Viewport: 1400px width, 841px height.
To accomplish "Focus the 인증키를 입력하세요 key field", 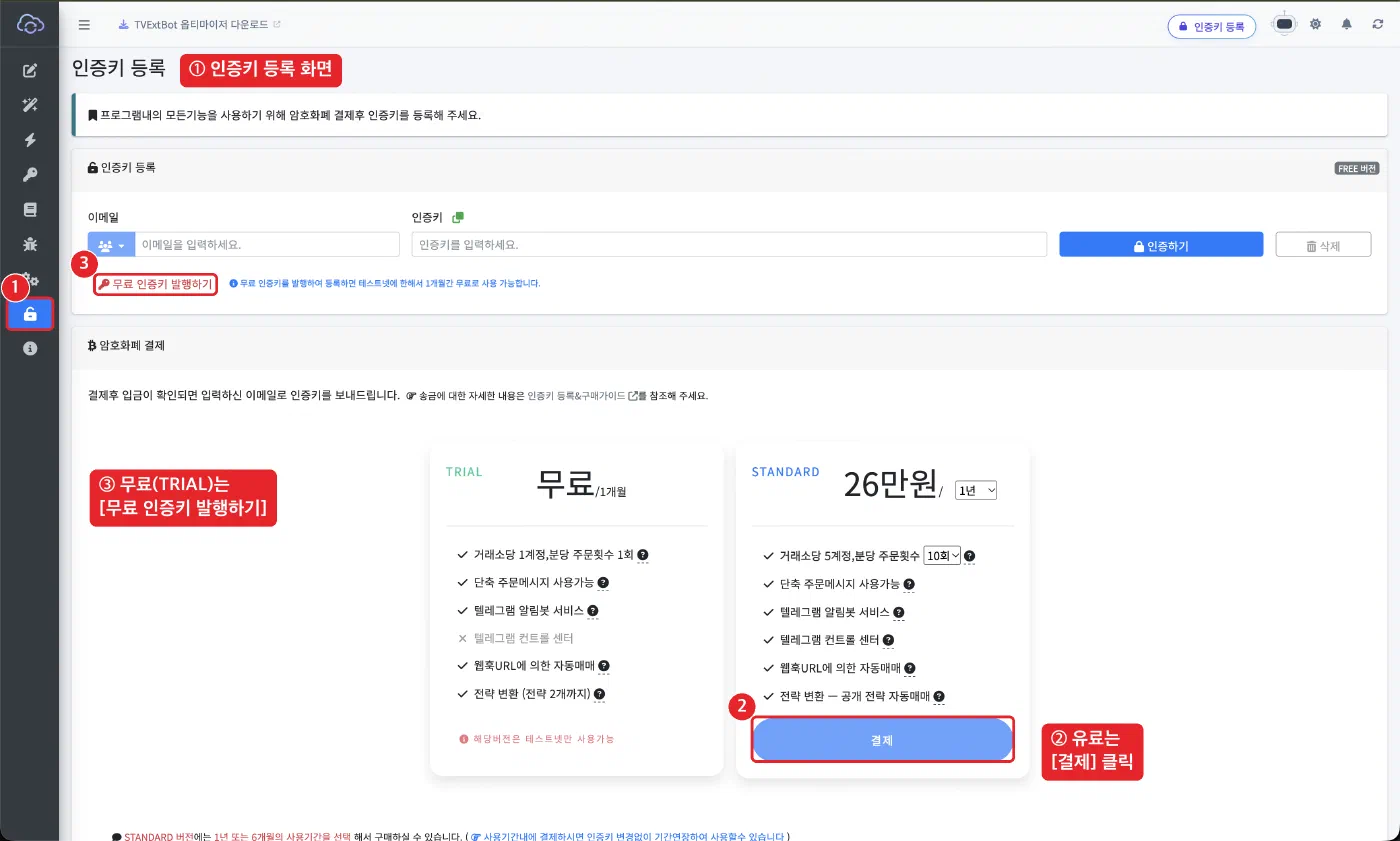I will coord(729,245).
